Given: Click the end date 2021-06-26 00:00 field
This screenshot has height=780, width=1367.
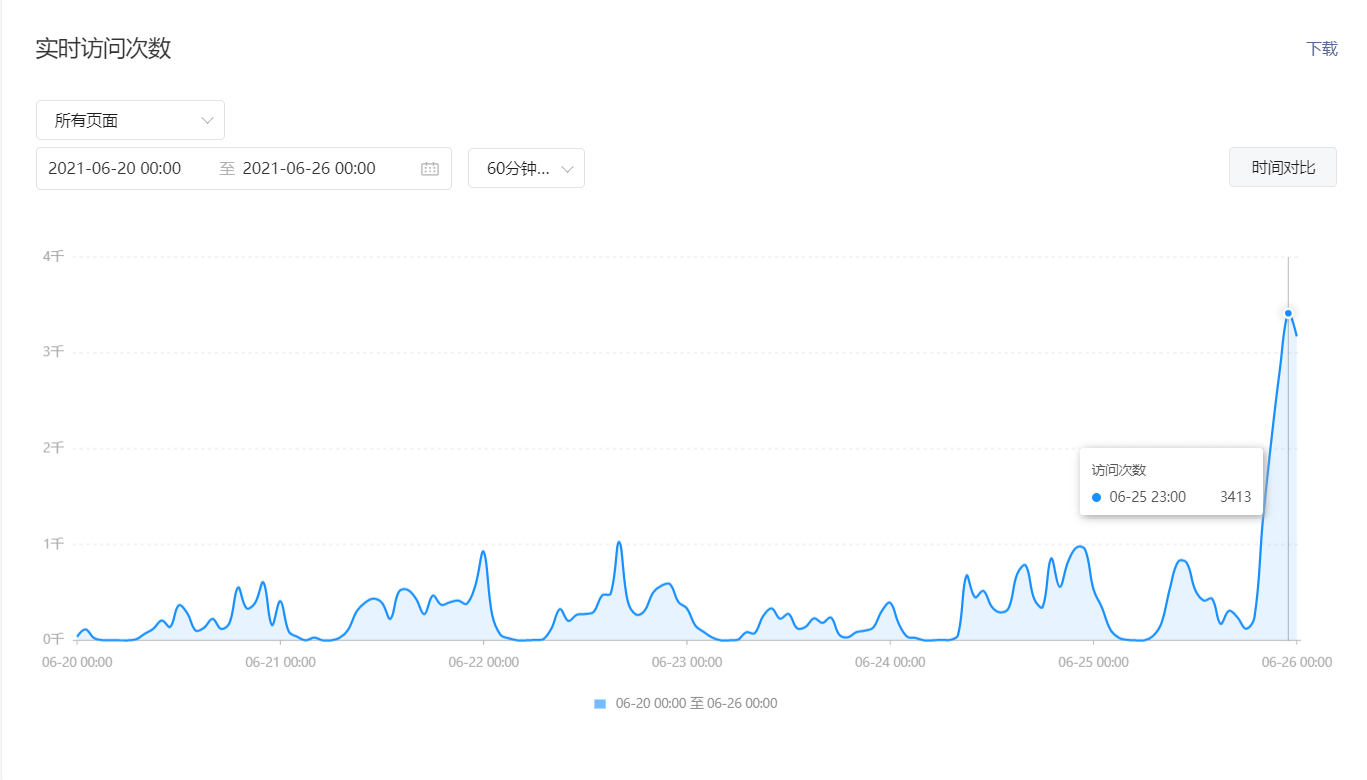Looking at the screenshot, I should point(309,168).
